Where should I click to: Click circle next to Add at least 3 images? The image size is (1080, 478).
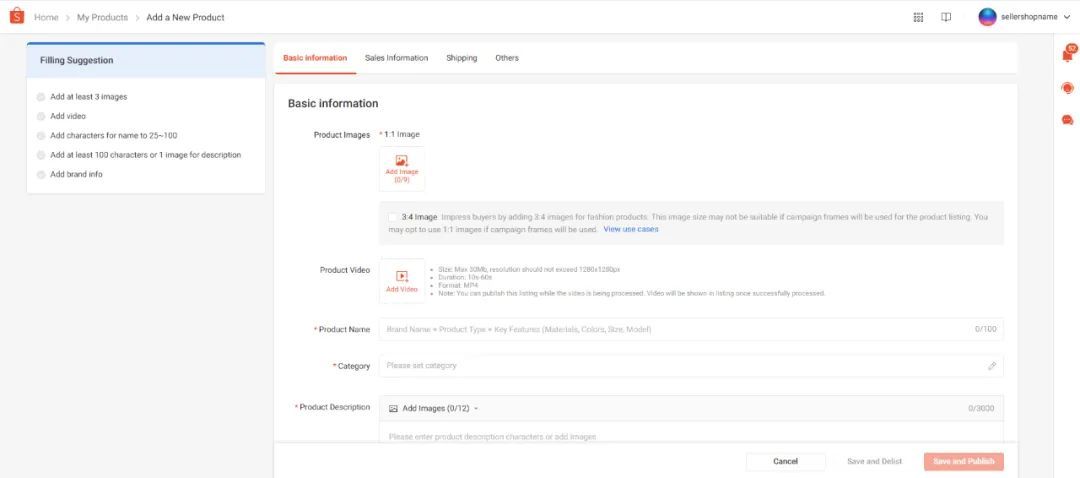[41, 97]
